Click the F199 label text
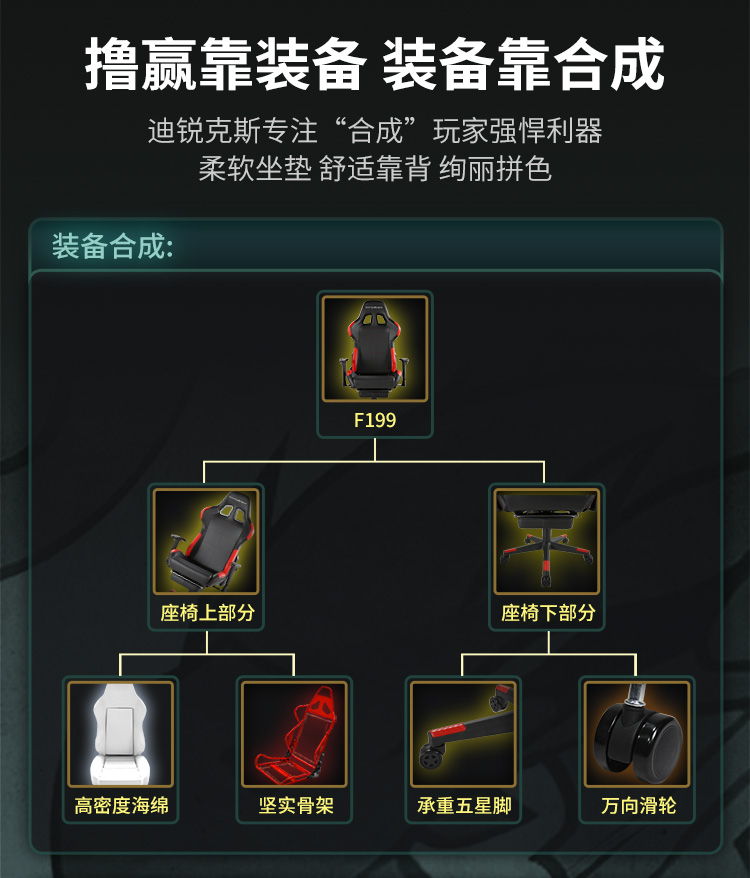This screenshot has width=750, height=878. click(x=375, y=420)
